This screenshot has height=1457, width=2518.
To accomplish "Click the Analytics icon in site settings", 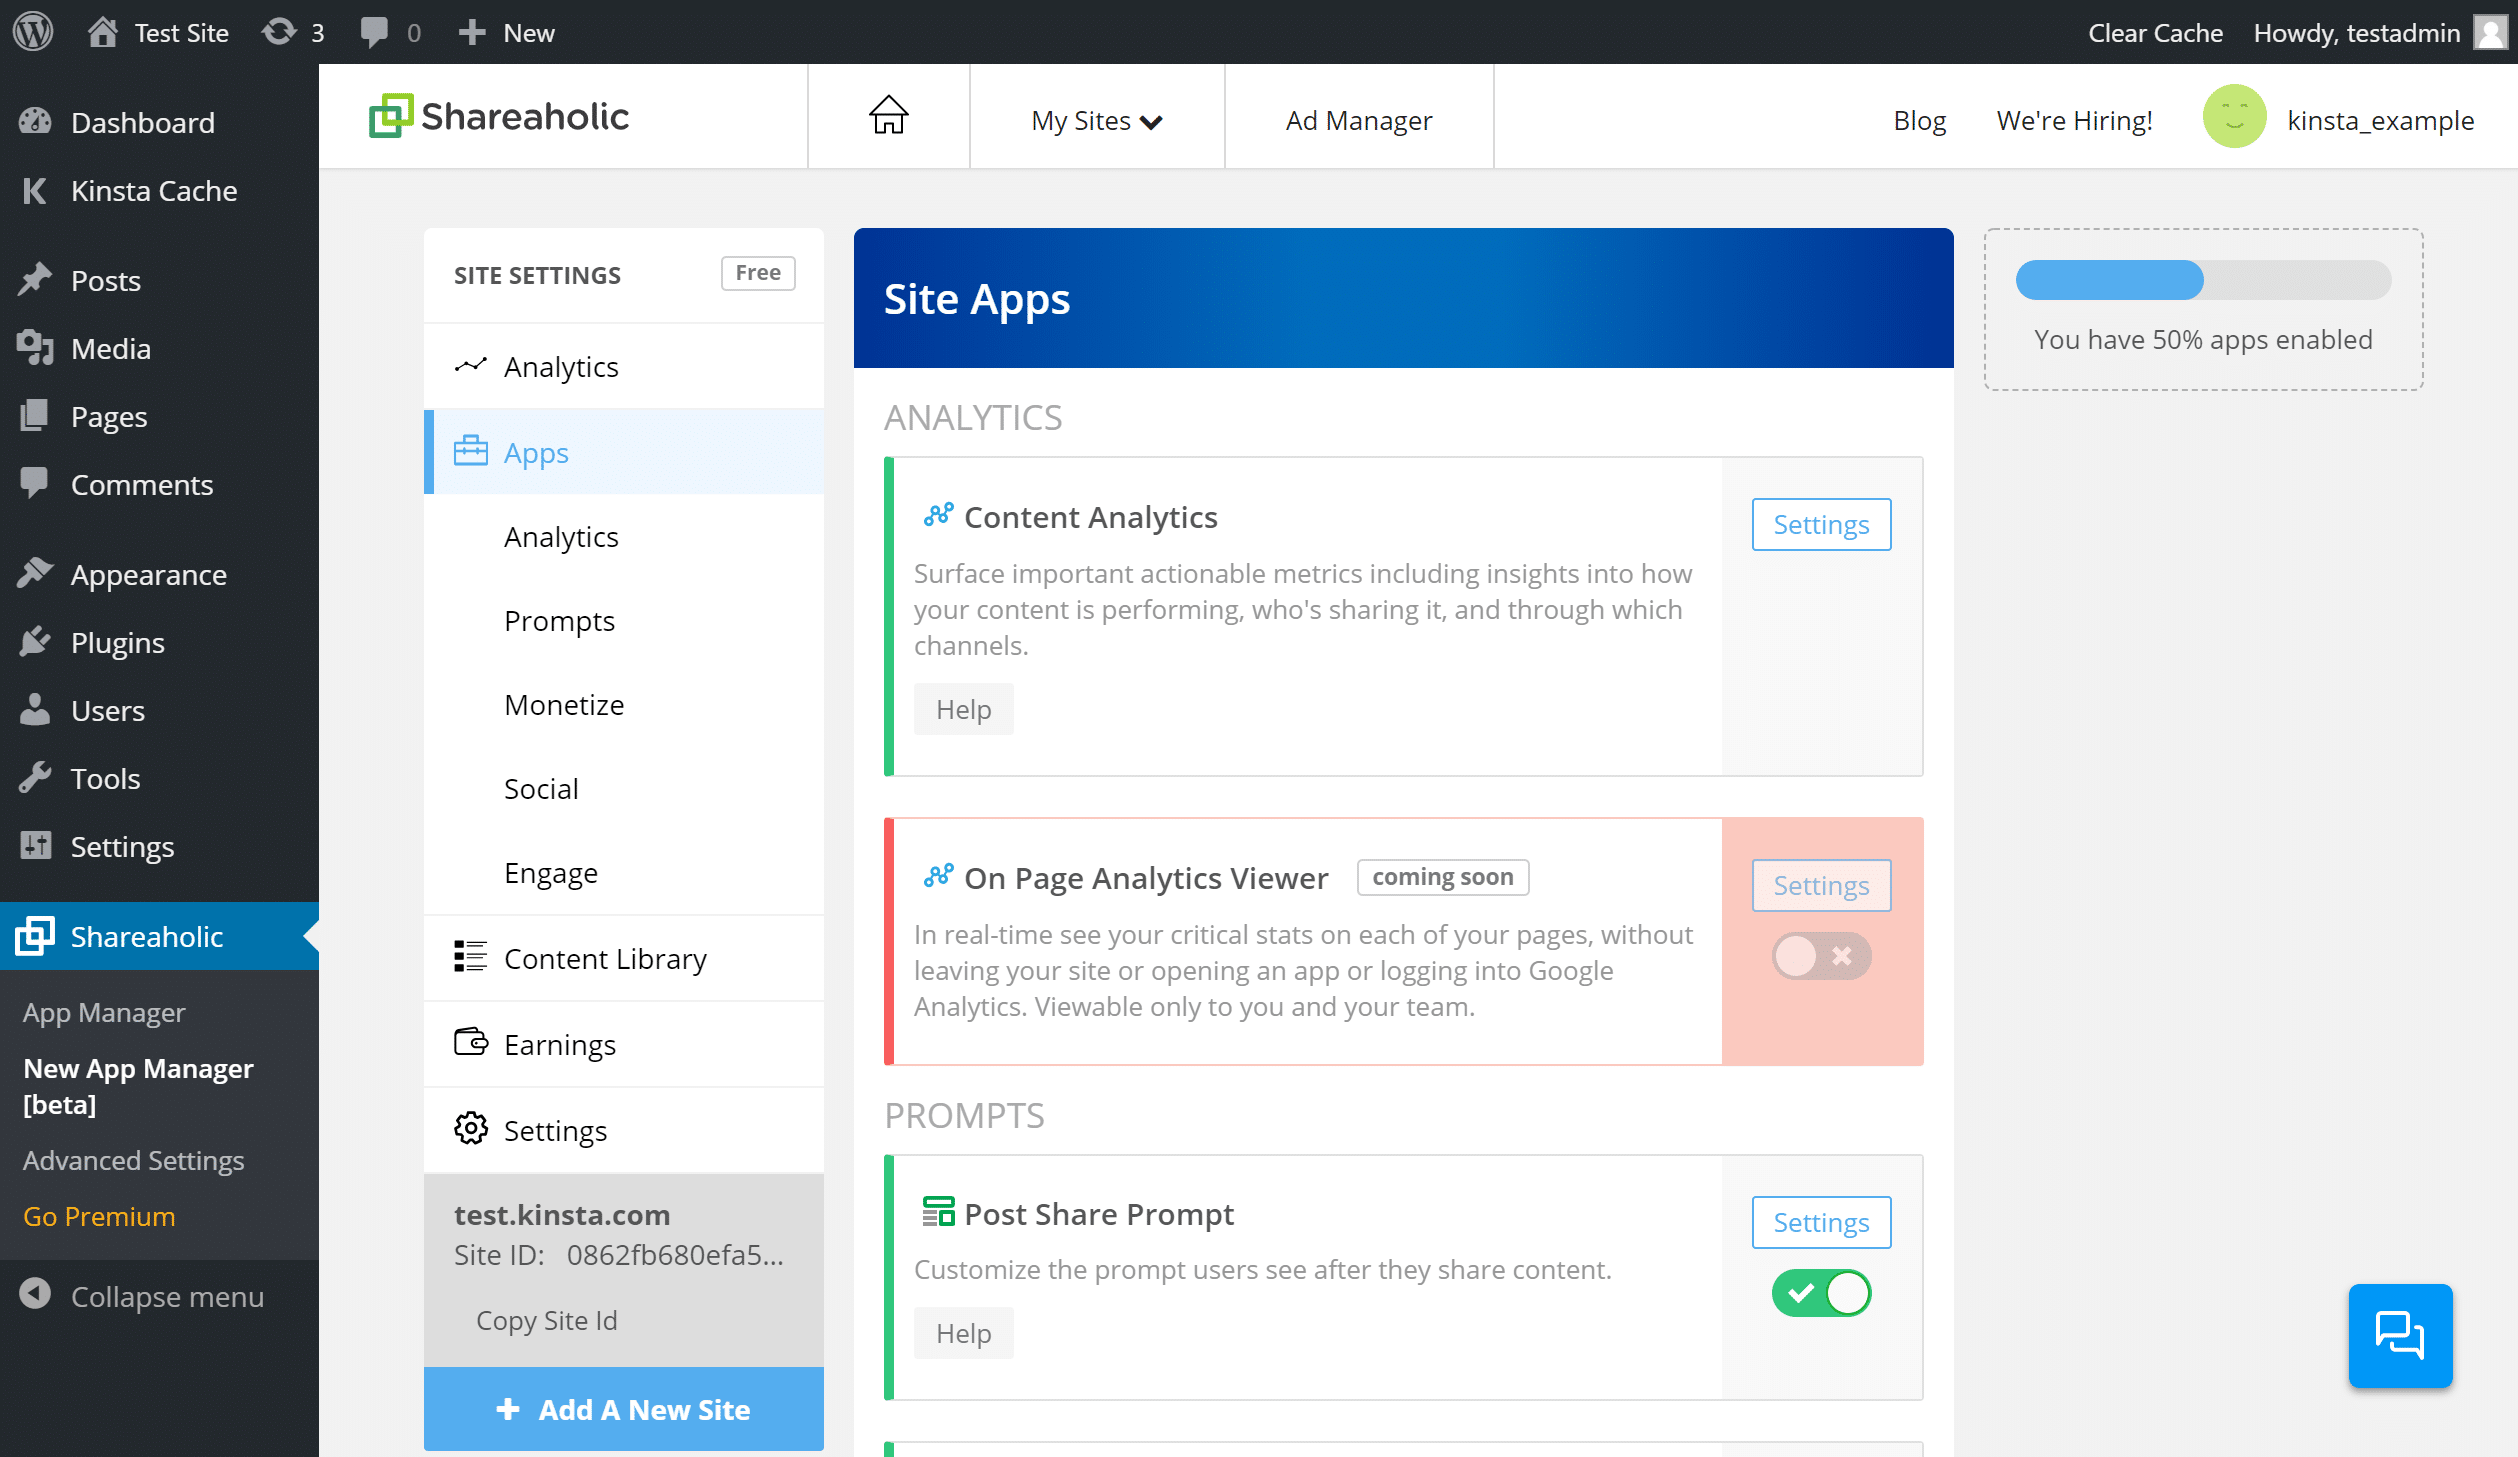I will coord(472,366).
